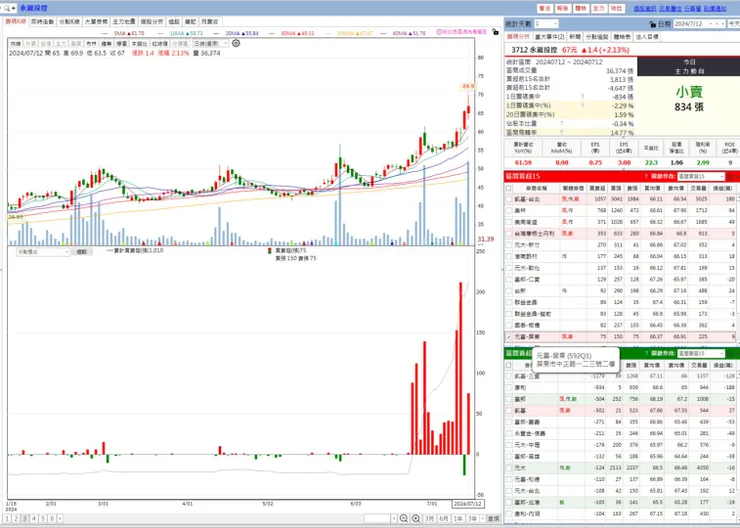Switch to the 個股分析 tab
The image size is (740, 528).
tap(152, 22)
